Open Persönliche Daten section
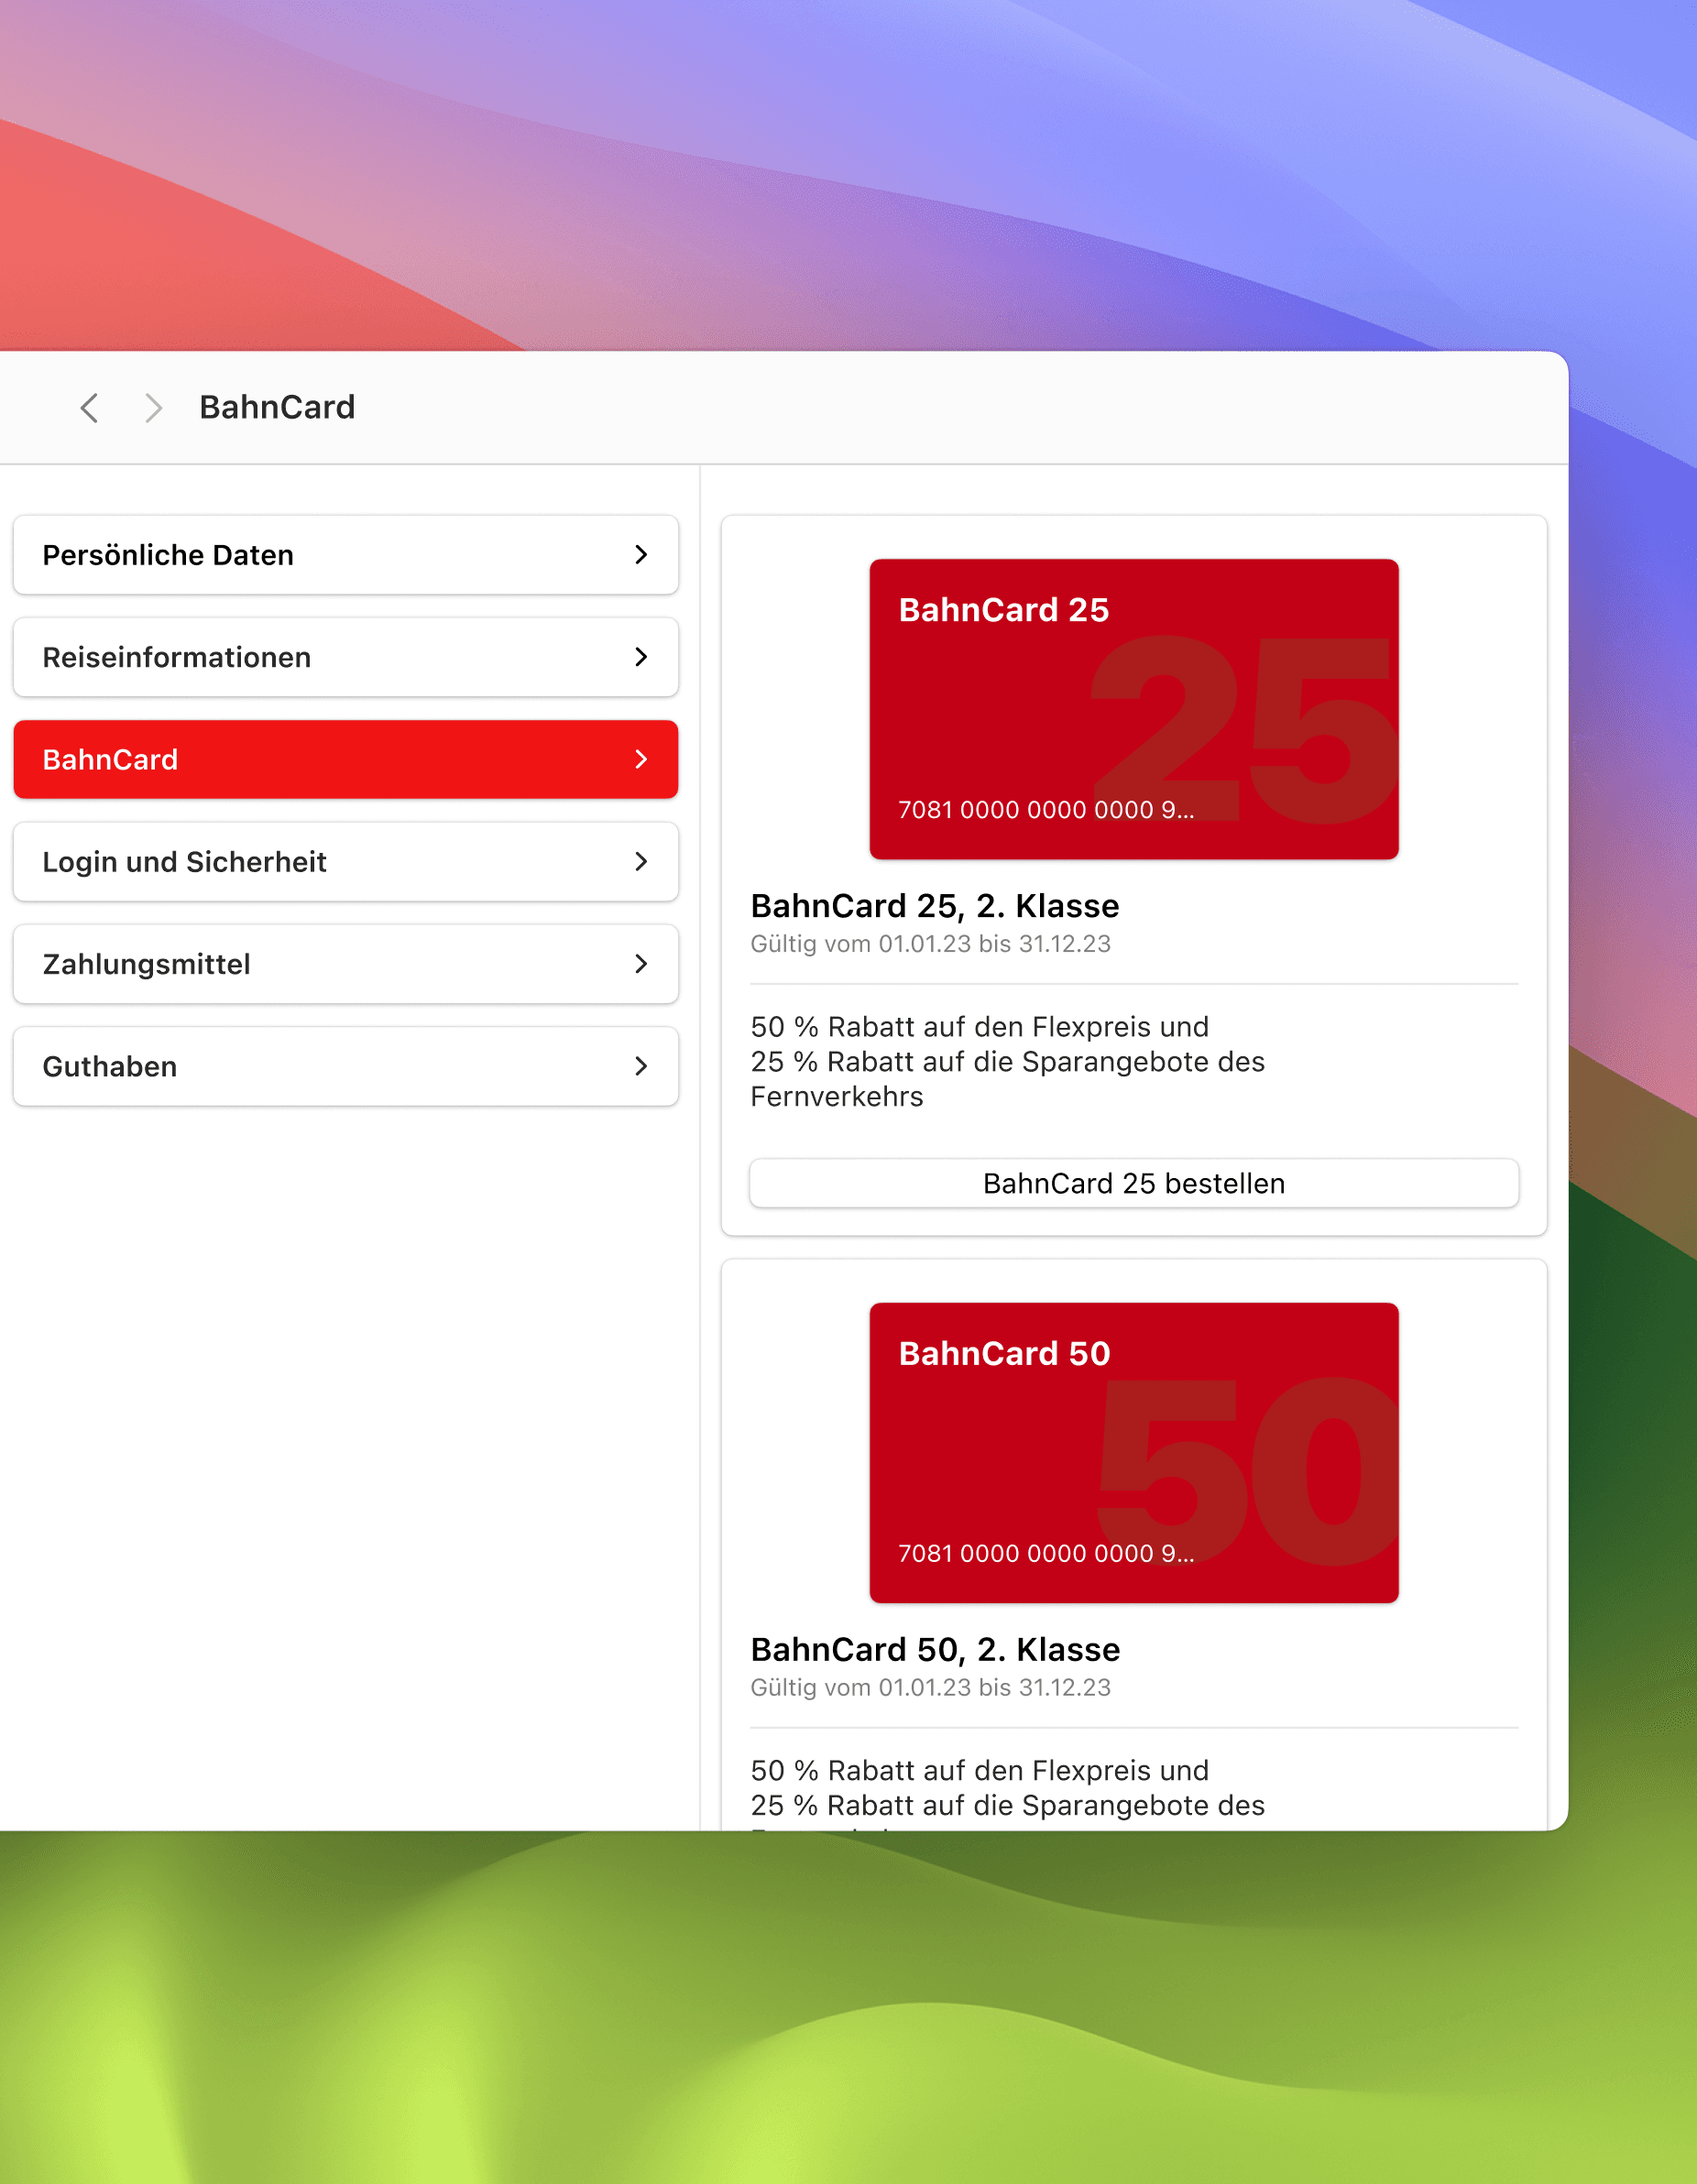This screenshot has height=2184, width=1697. point(346,555)
